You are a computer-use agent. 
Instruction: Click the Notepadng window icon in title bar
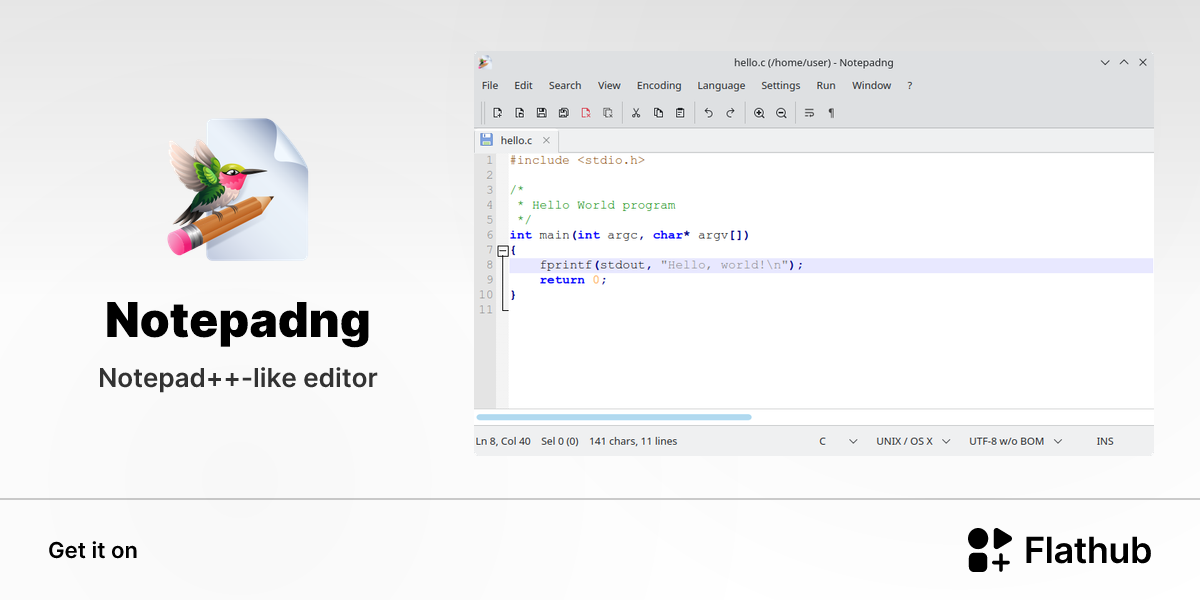[x=484, y=62]
